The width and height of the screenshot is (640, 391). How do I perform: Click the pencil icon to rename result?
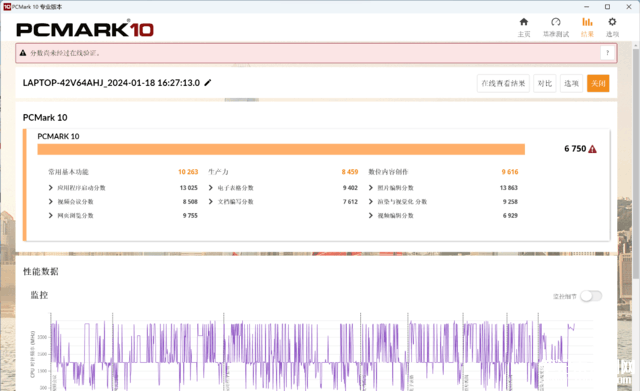point(208,83)
